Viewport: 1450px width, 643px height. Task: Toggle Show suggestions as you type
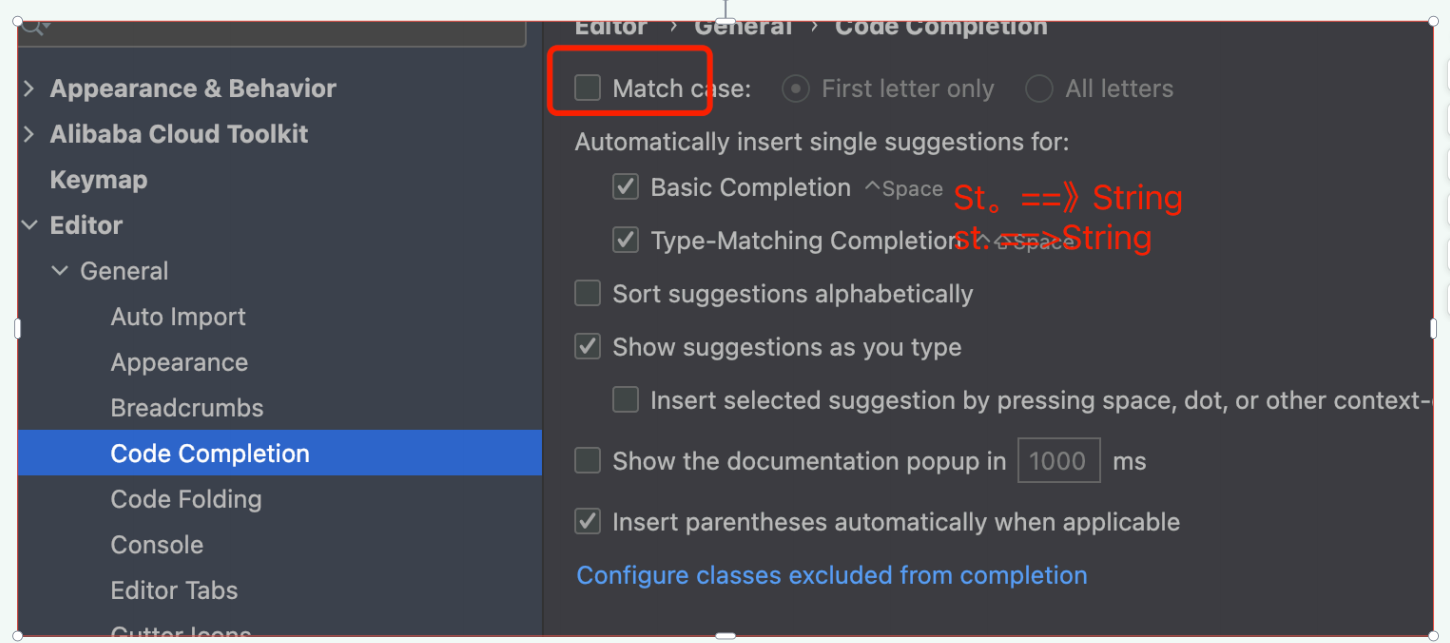click(587, 347)
